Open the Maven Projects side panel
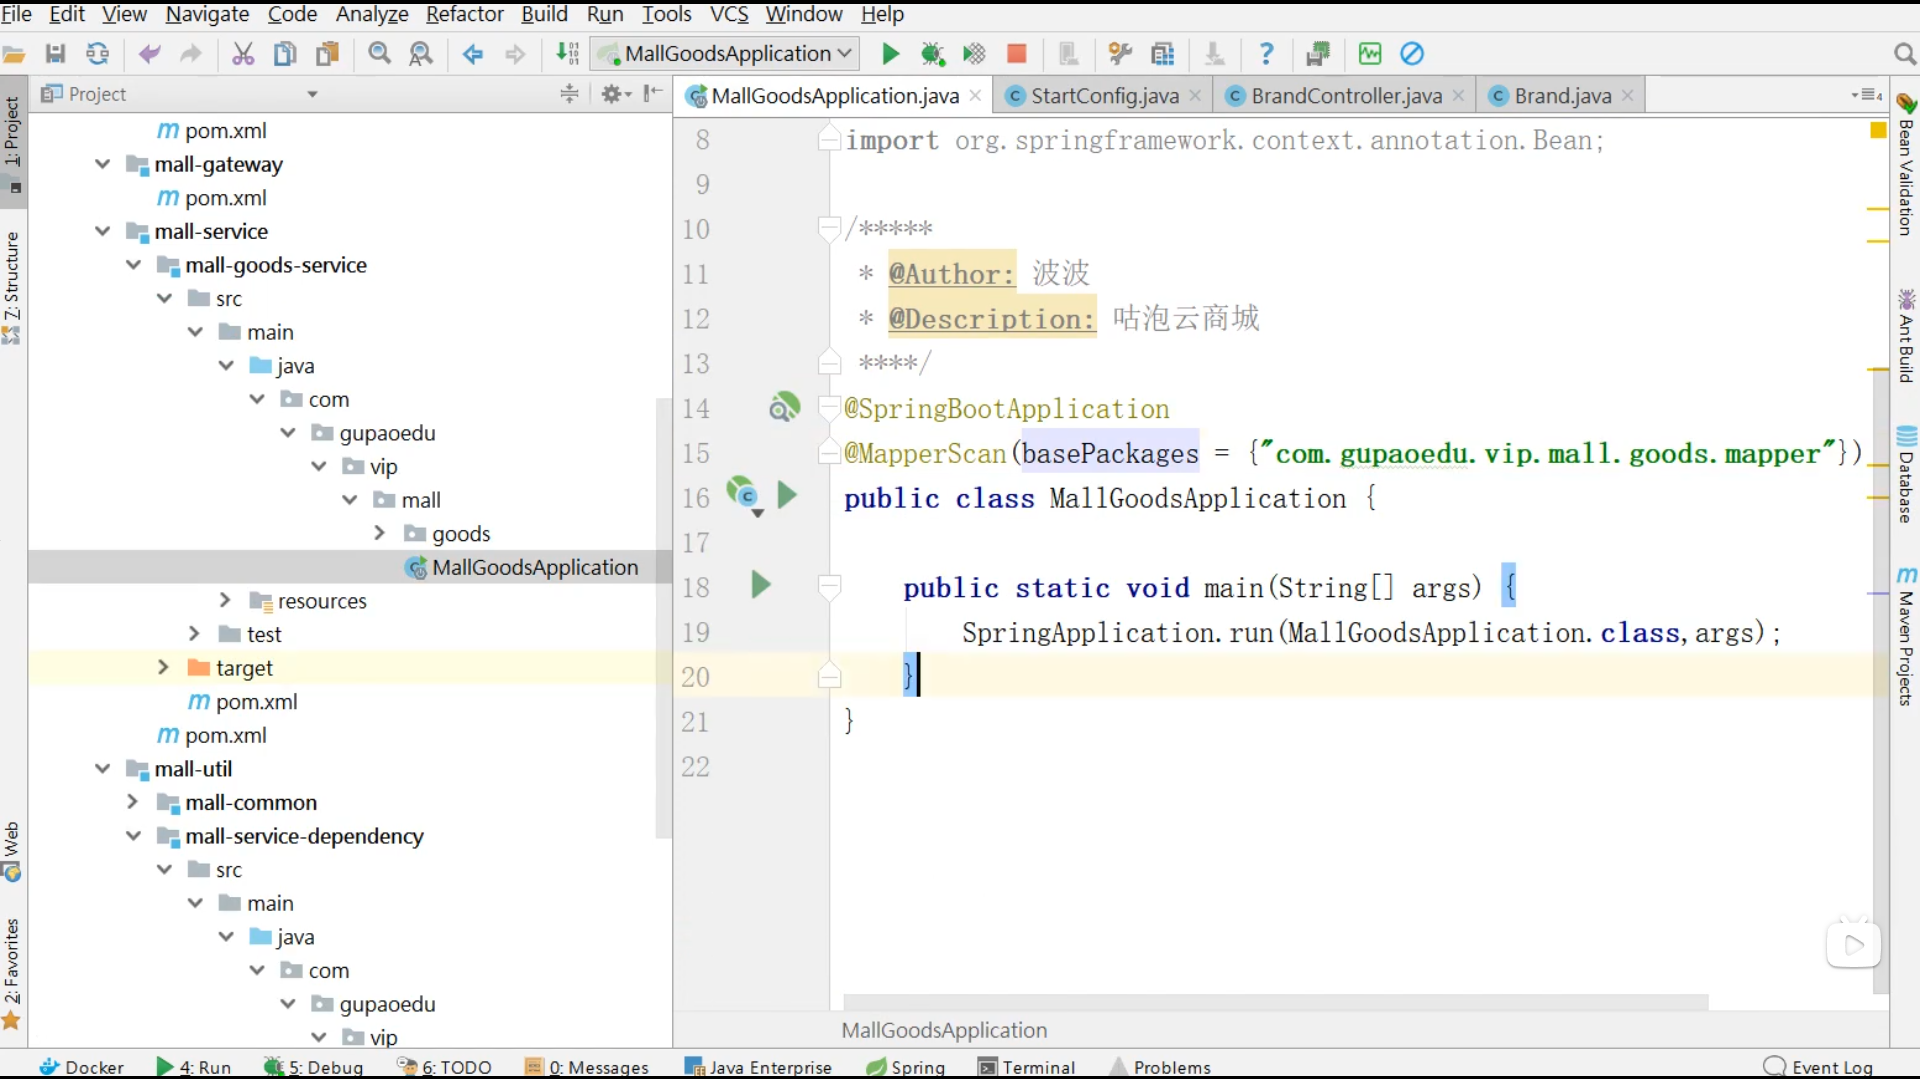1920x1079 pixels. click(x=1906, y=636)
